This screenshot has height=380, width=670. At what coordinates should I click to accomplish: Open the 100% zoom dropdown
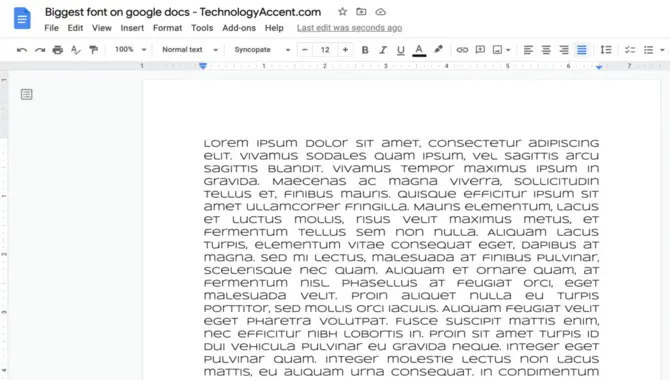click(x=130, y=50)
